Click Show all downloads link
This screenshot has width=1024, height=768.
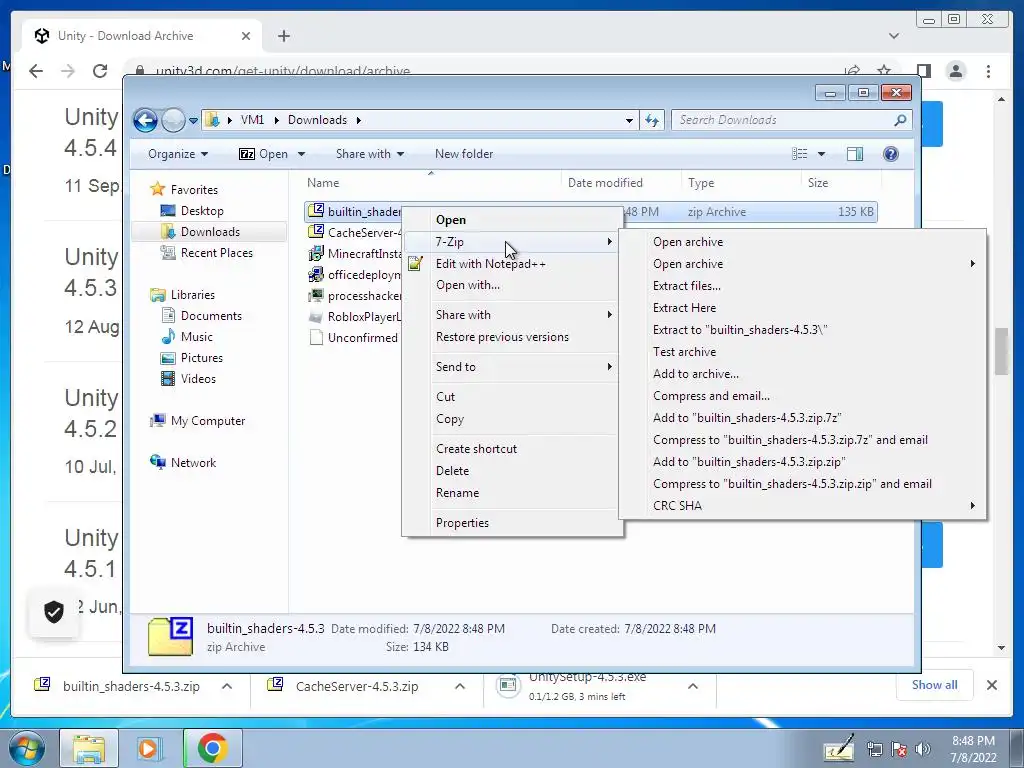pyautogui.click(x=935, y=685)
